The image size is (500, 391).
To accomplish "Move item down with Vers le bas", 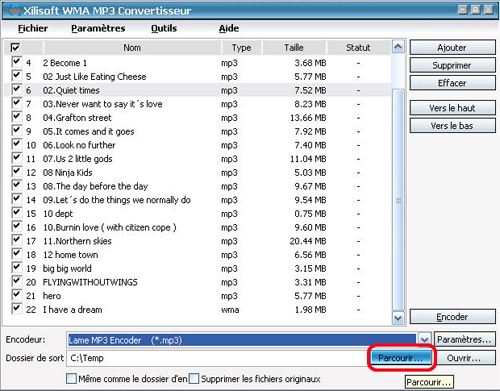I will tap(452, 125).
